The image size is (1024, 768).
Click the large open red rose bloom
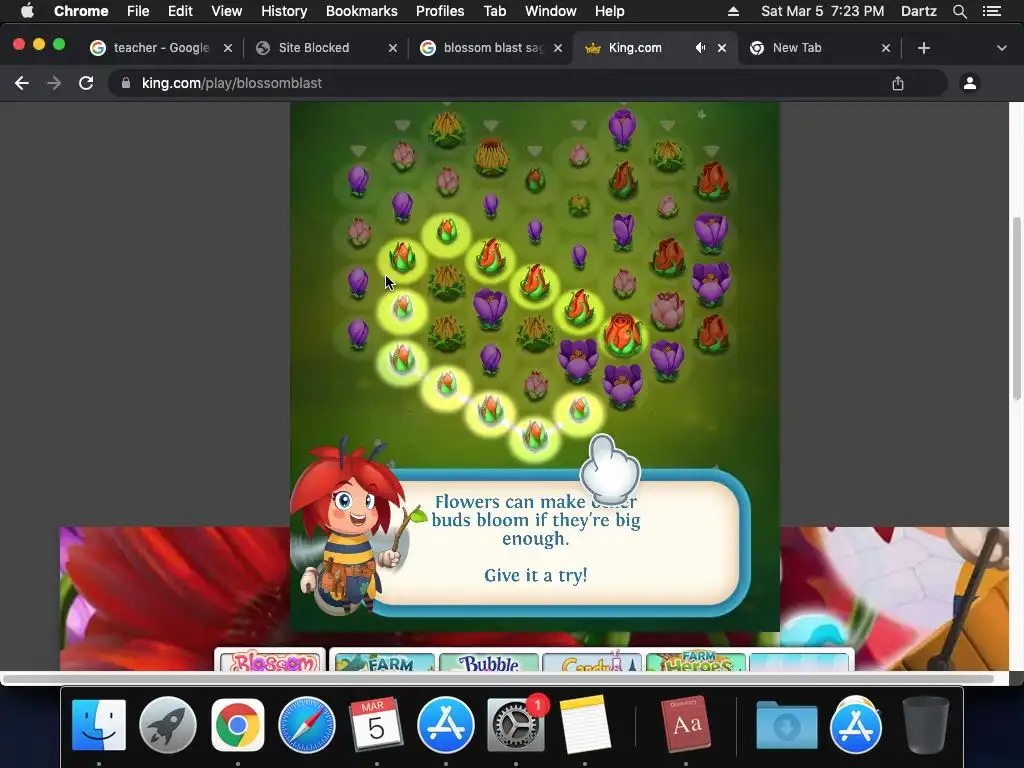[x=623, y=335]
